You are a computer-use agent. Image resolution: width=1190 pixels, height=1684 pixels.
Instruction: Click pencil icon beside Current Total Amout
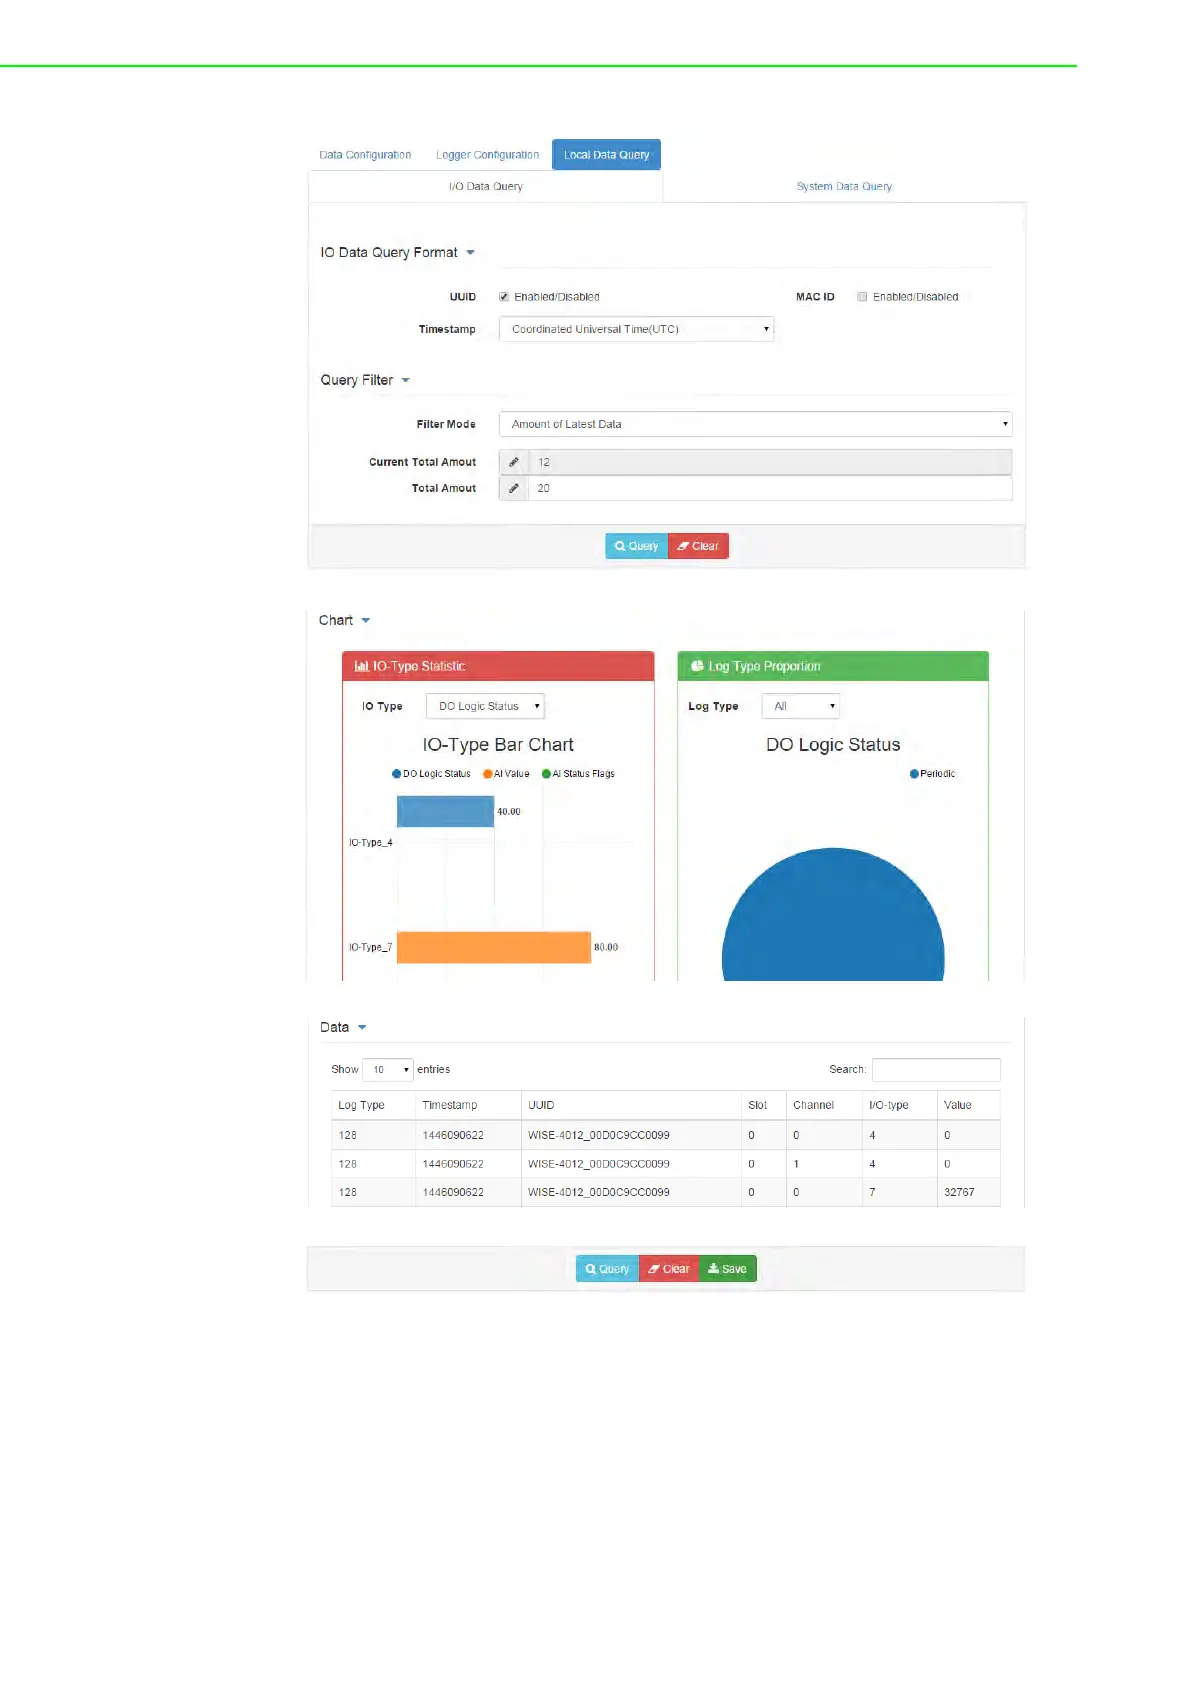513,462
